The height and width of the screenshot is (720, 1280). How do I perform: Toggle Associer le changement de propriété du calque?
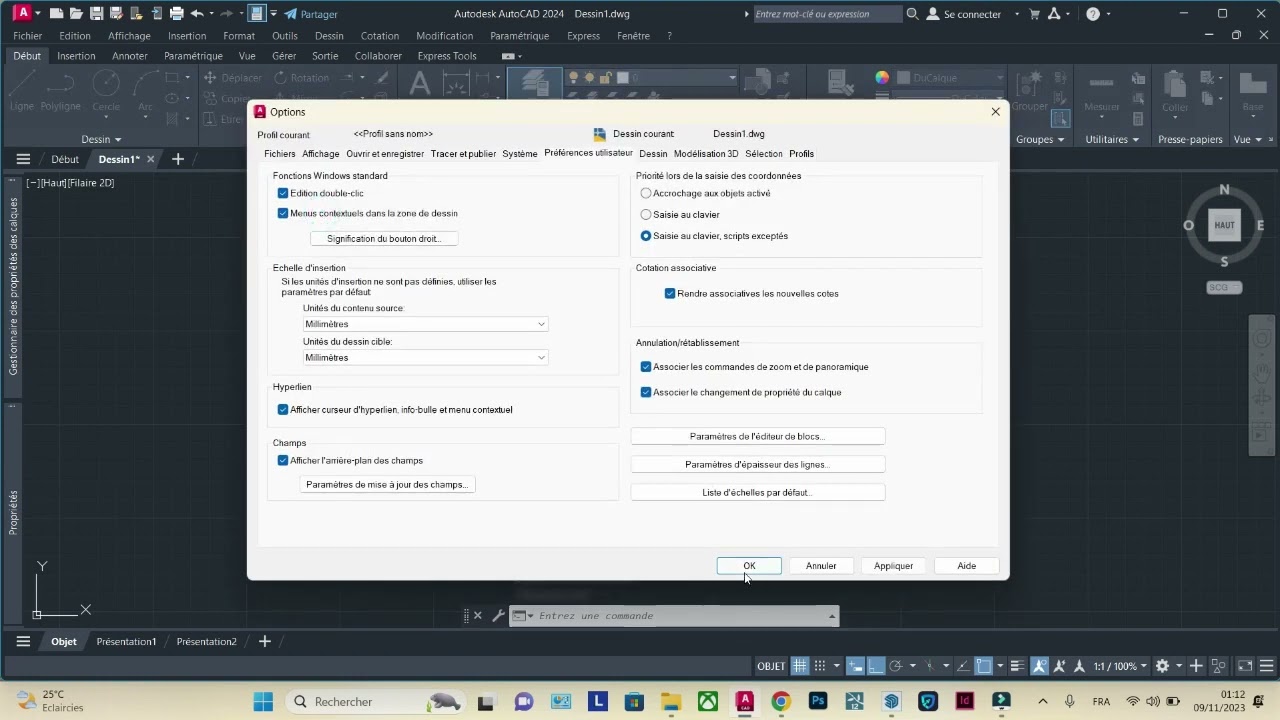click(x=646, y=392)
